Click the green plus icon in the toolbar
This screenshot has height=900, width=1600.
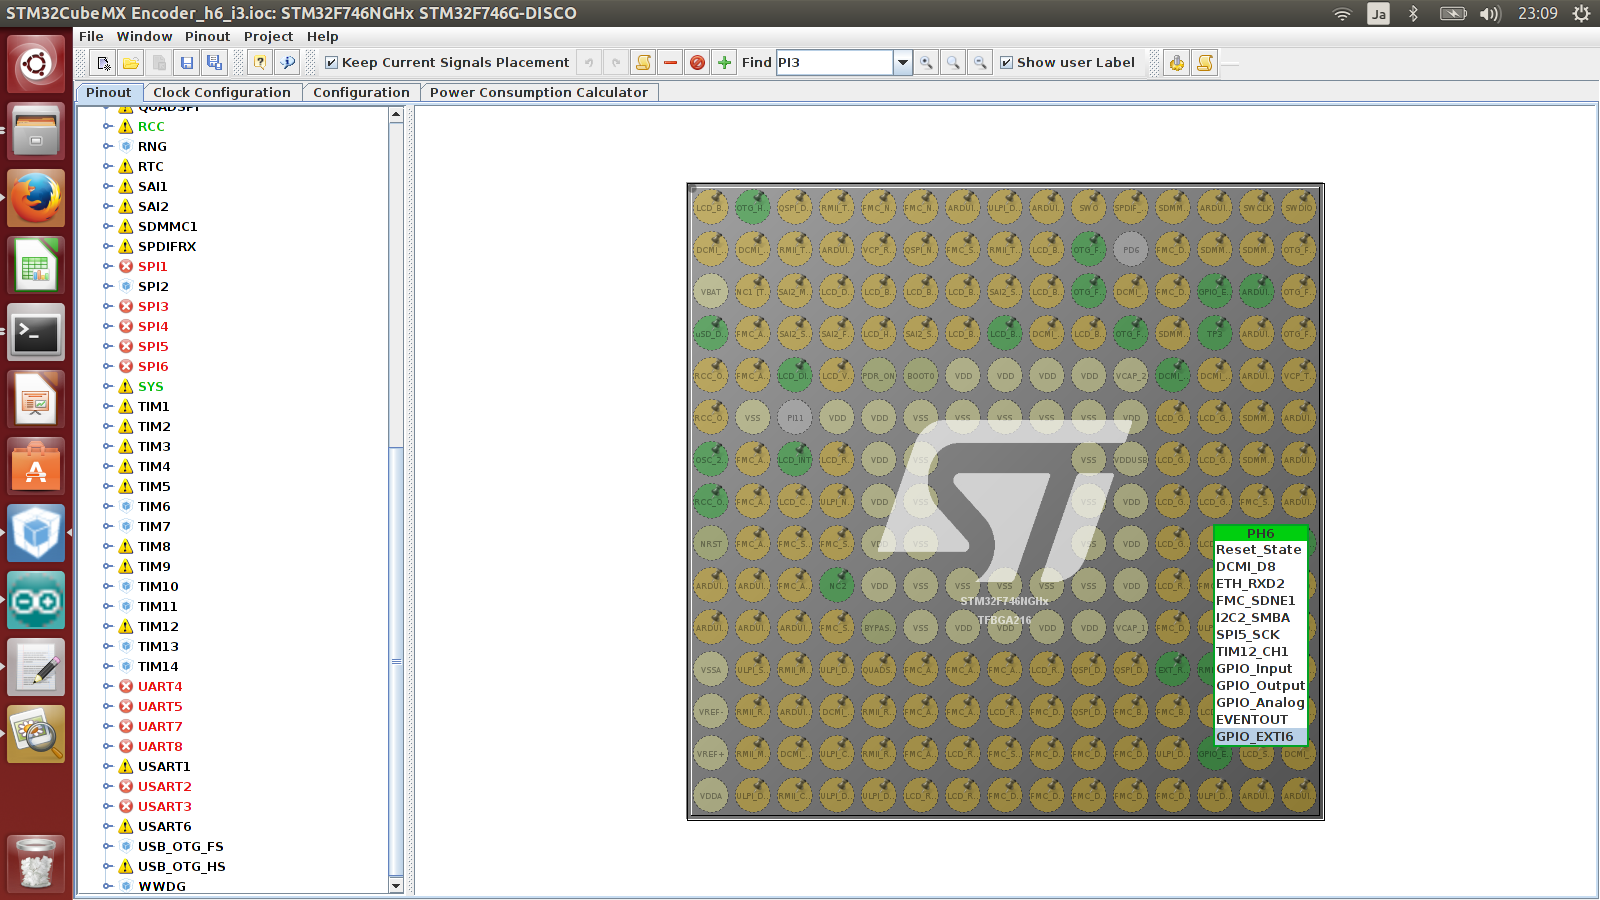725,63
